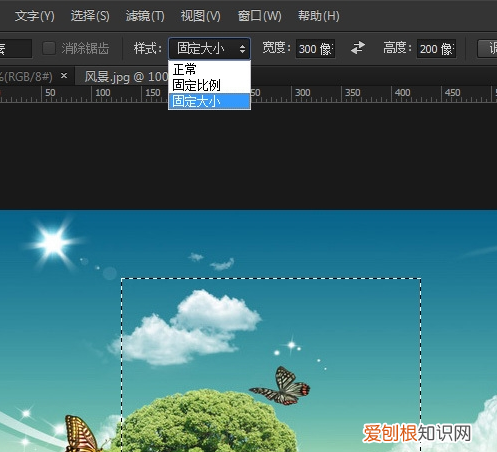
Task: Swap width and height values icon
Action: click(358, 48)
